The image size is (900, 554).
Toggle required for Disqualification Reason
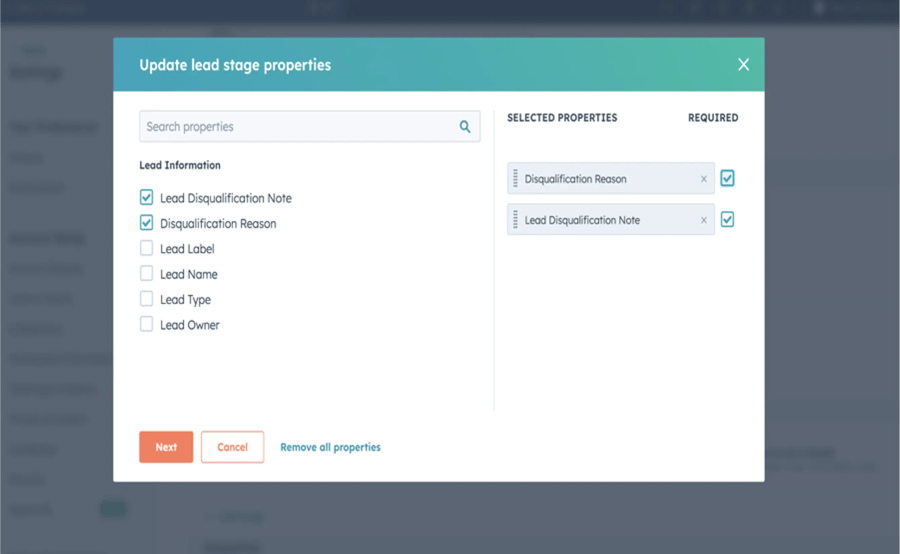(x=727, y=178)
